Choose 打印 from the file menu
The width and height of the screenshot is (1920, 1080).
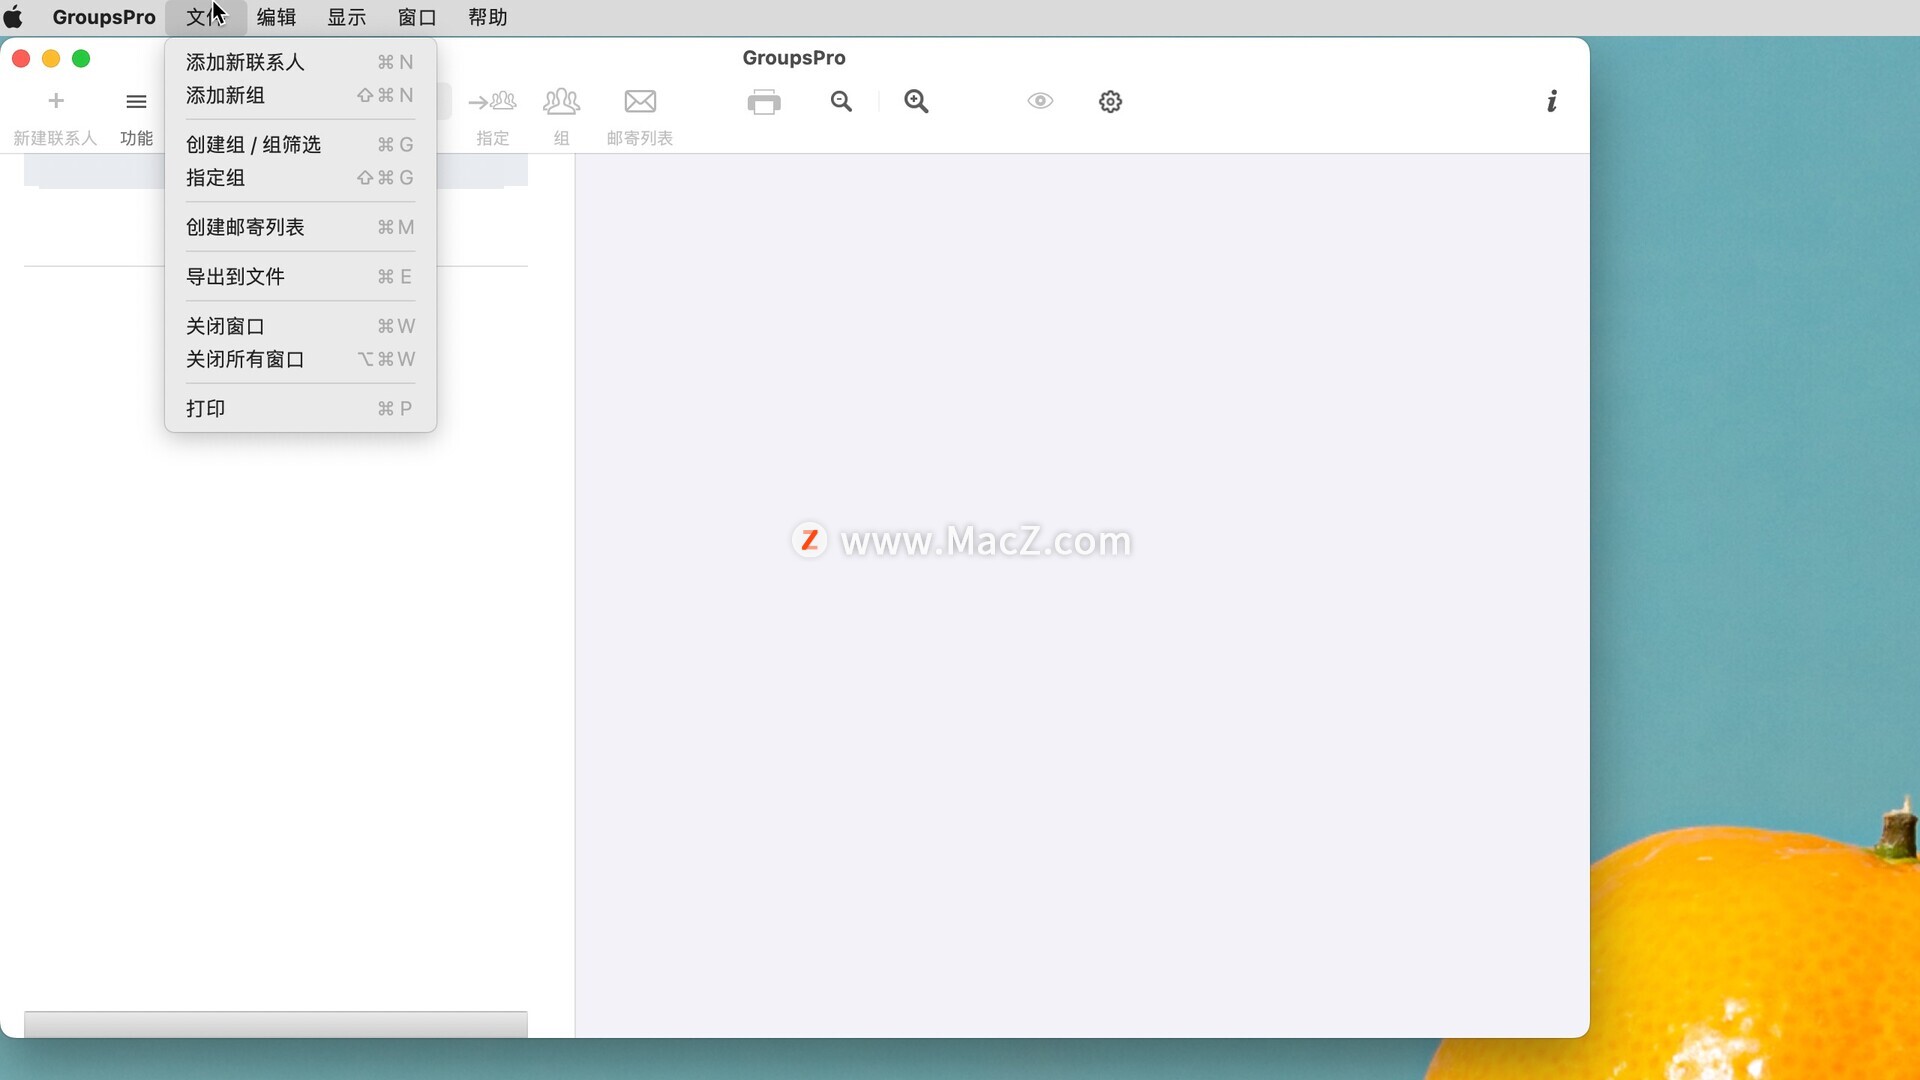pos(300,408)
